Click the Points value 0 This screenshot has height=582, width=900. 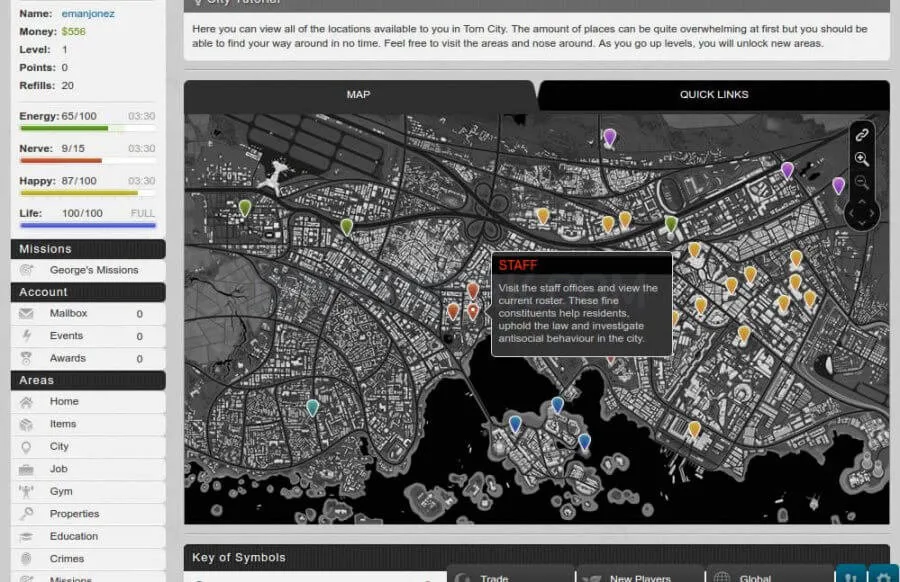[x=64, y=68]
